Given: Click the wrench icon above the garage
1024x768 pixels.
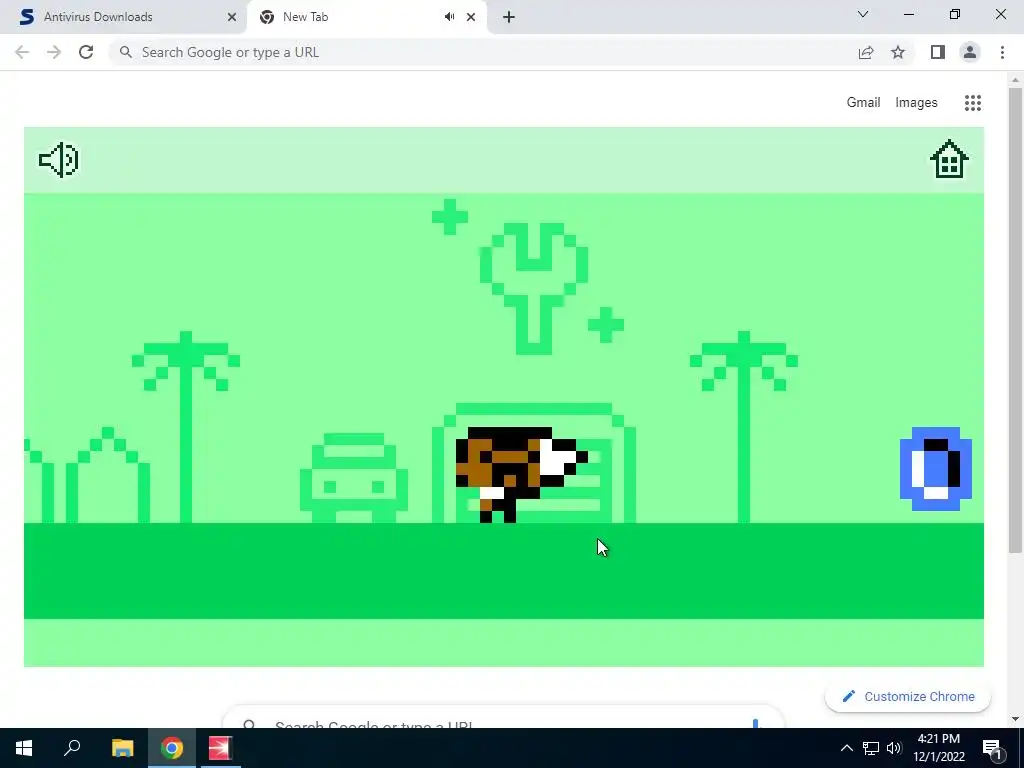Looking at the screenshot, I should click(x=534, y=288).
